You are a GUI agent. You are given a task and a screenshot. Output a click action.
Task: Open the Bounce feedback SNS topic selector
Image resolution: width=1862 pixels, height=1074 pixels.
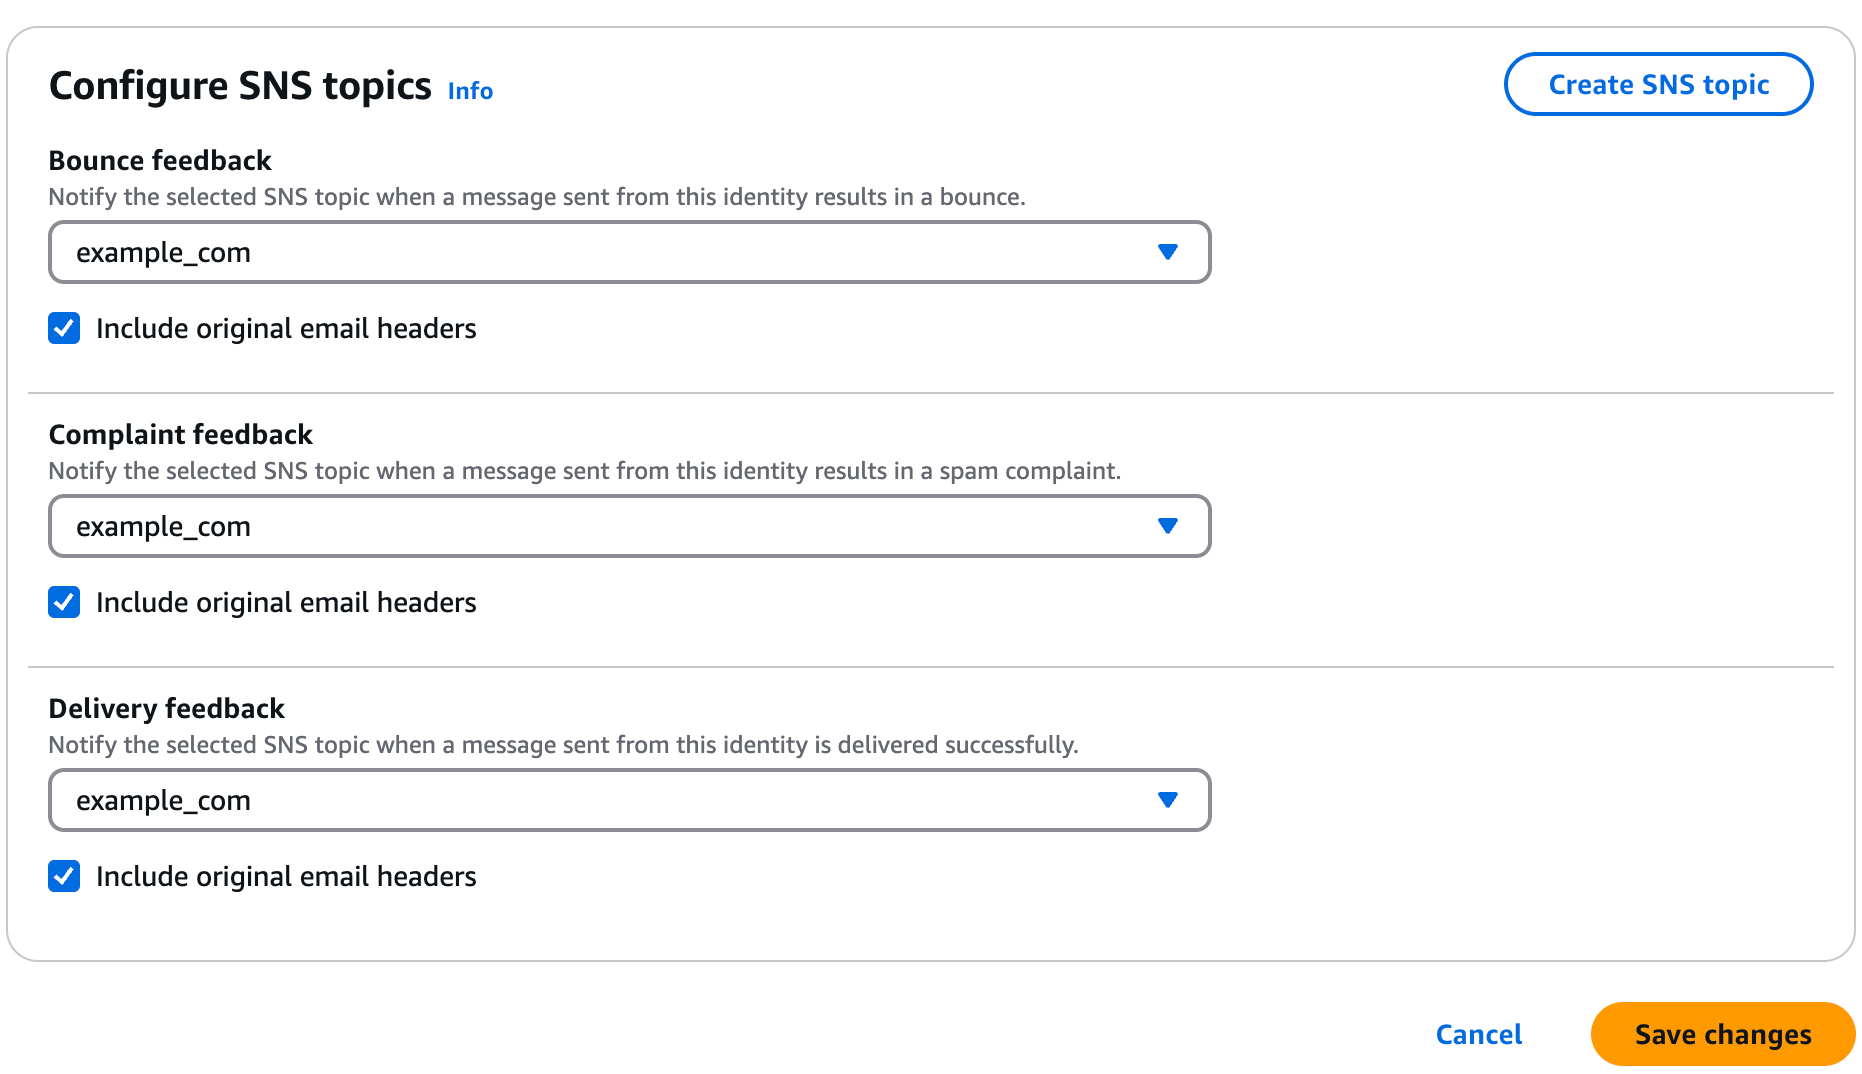(x=630, y=252)
